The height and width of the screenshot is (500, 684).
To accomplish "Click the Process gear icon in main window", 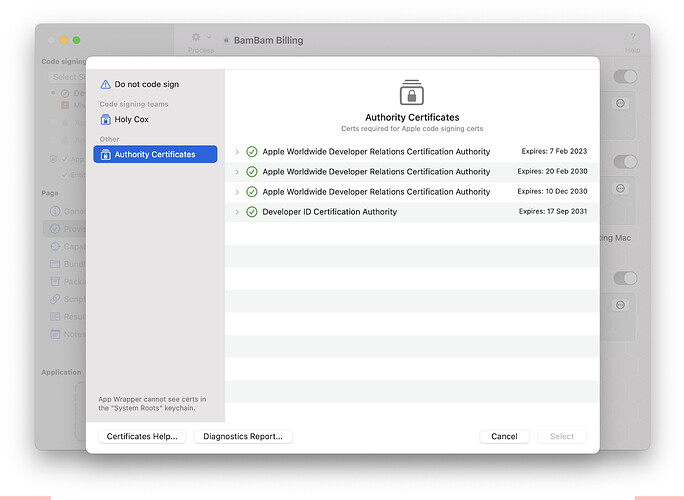I will [196, 37].
